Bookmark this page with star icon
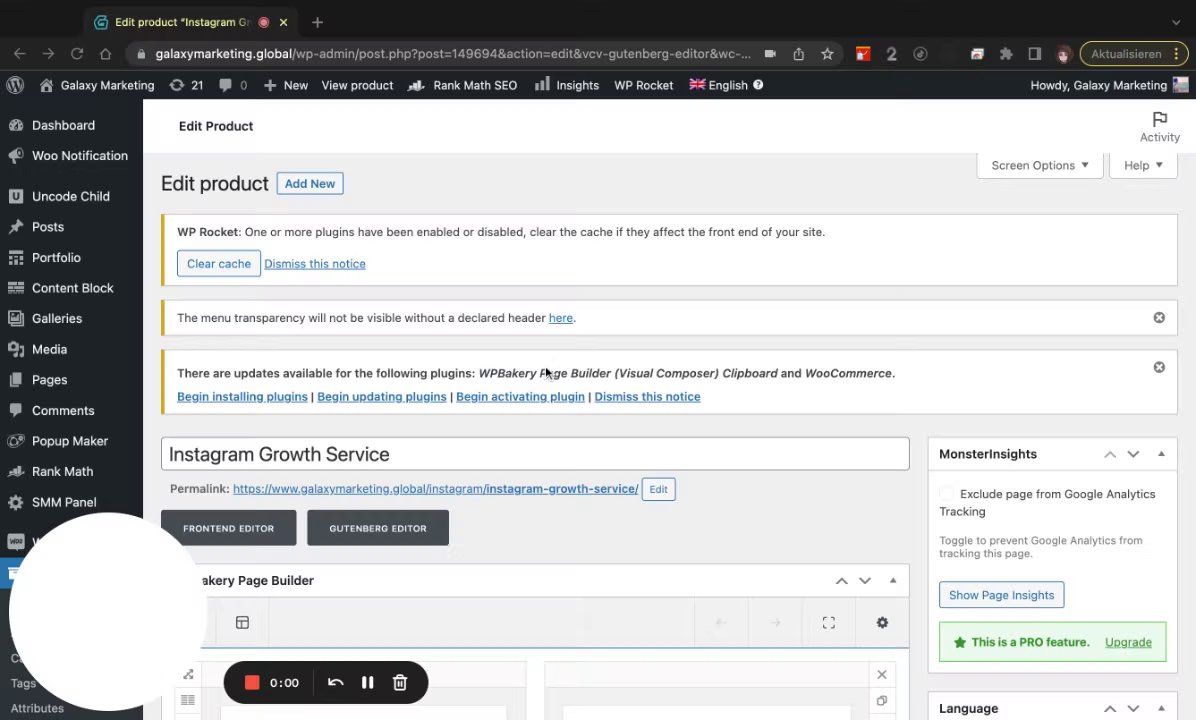Viewport: 1196px width, 720px height. (x=827, y=53)
